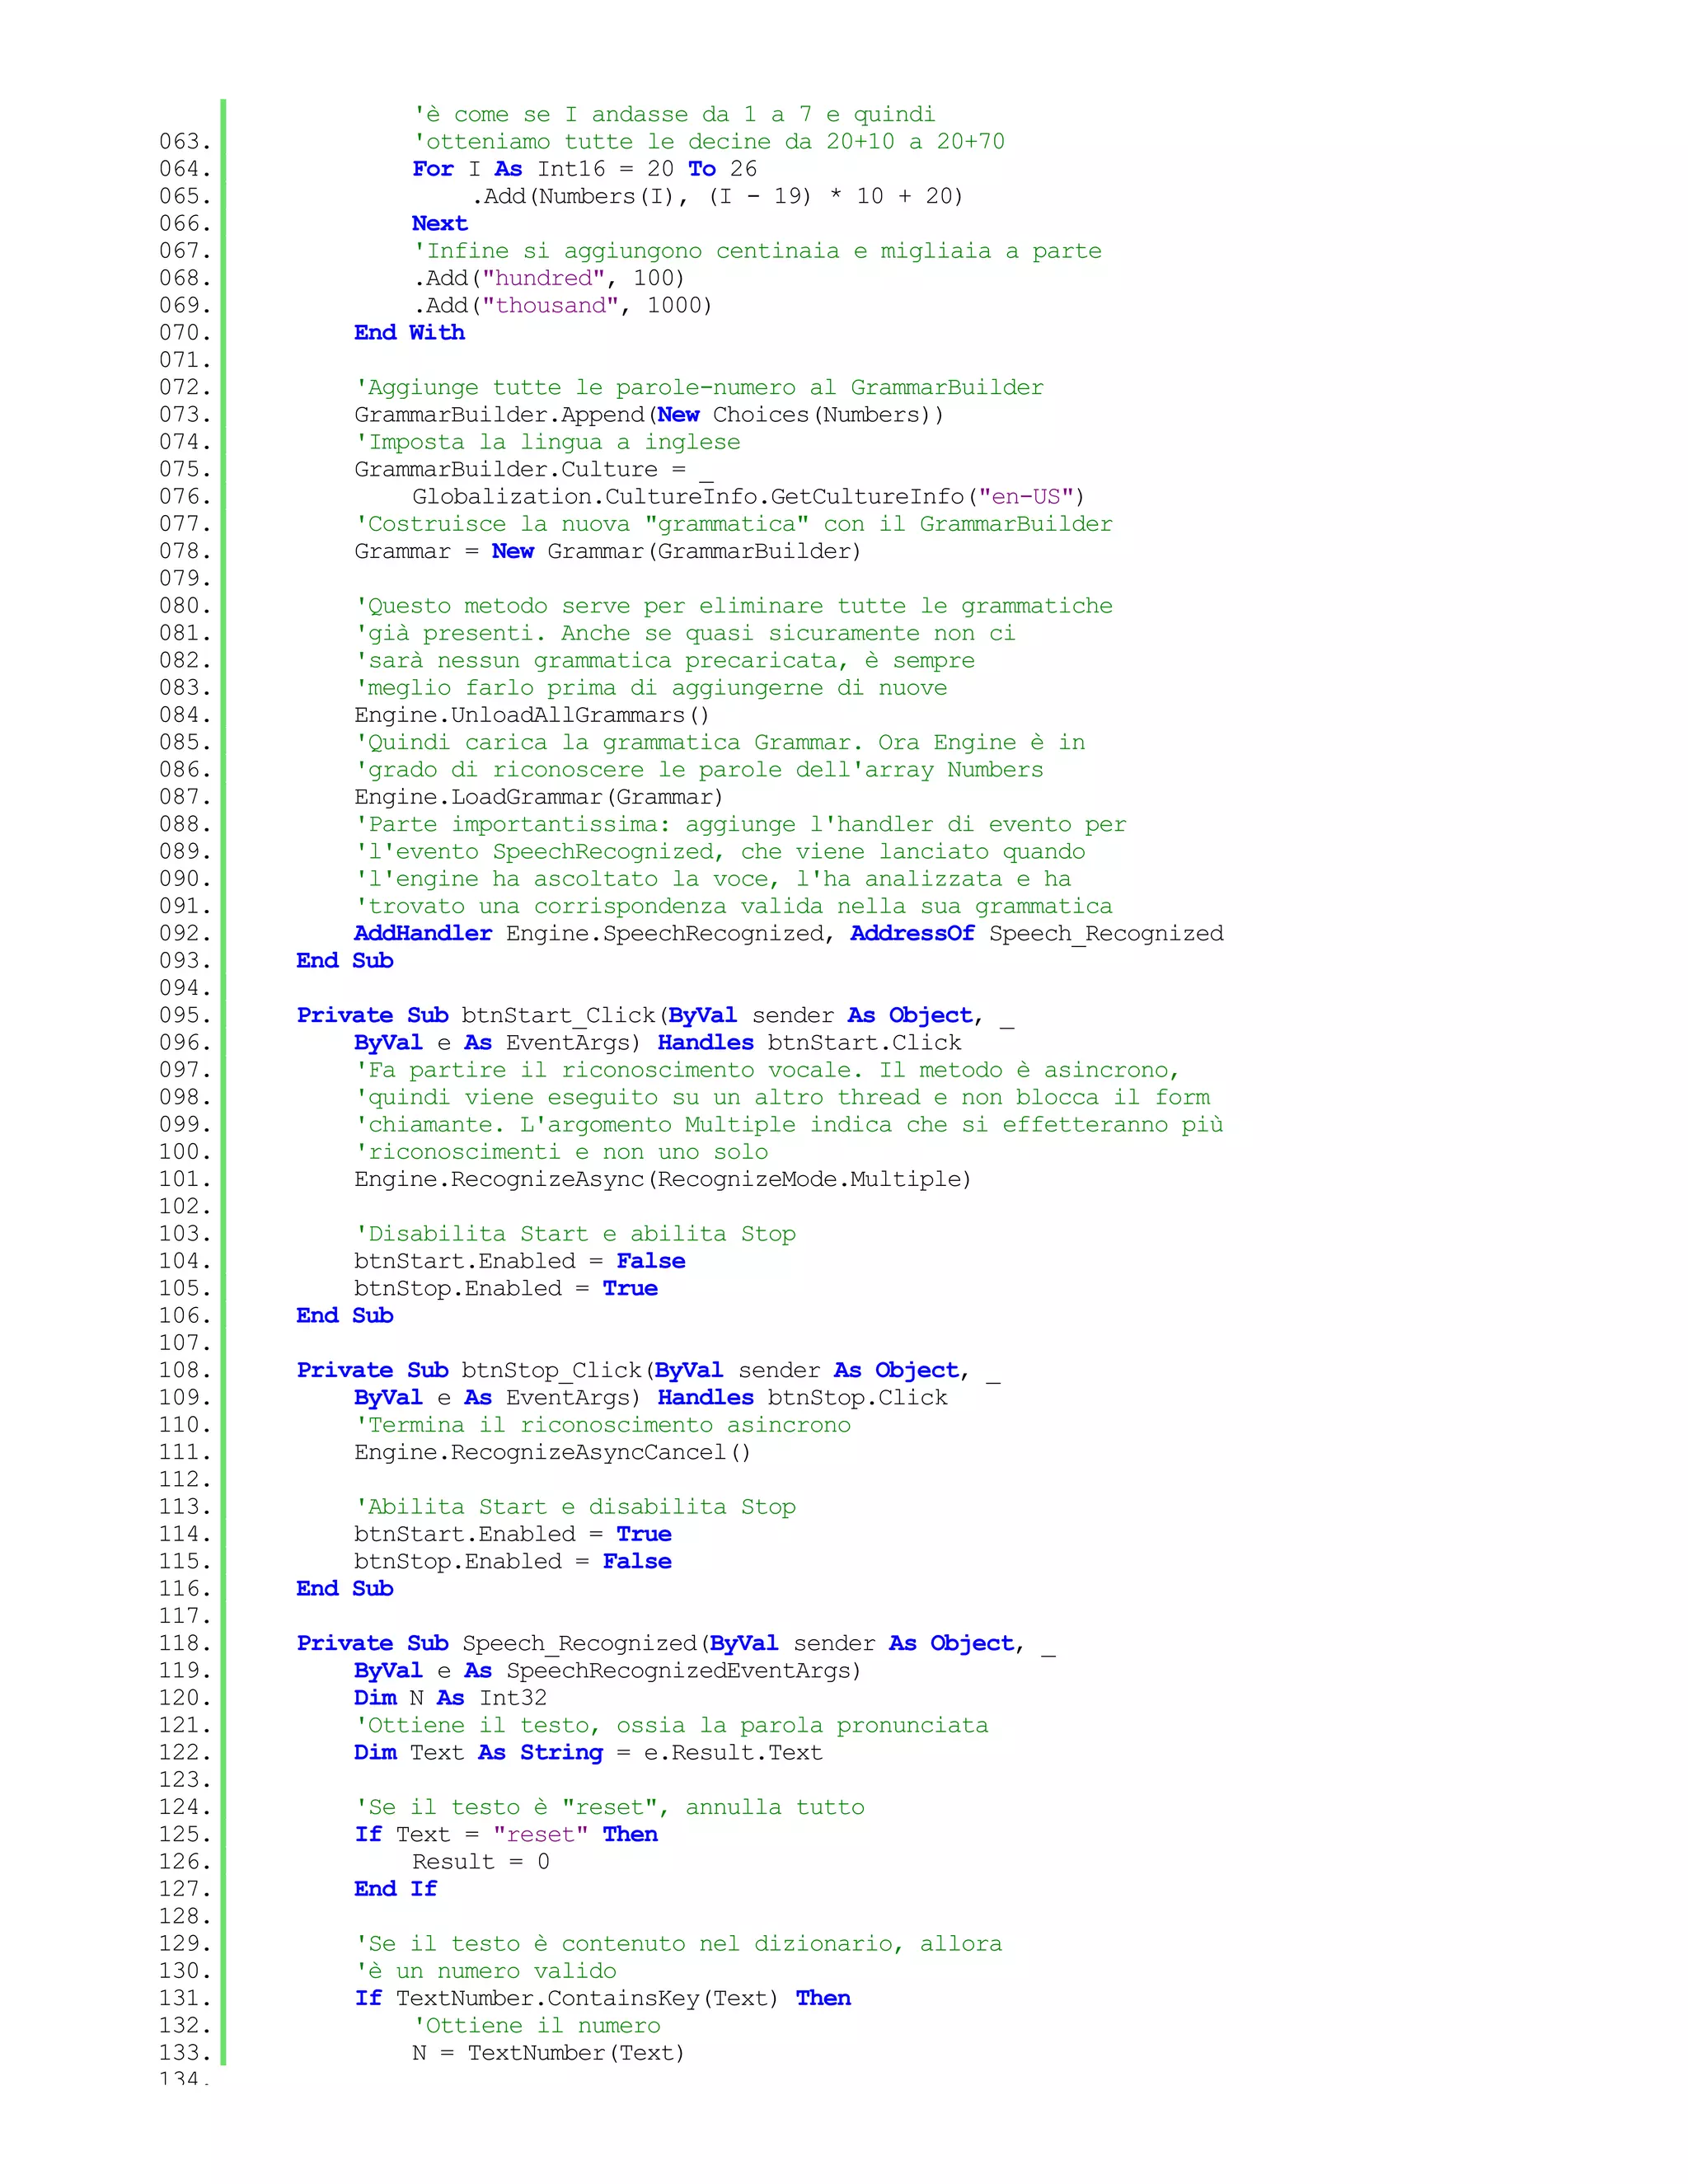
Task: Click the GetCultureInfo("en-US") line
Action: 749,497
